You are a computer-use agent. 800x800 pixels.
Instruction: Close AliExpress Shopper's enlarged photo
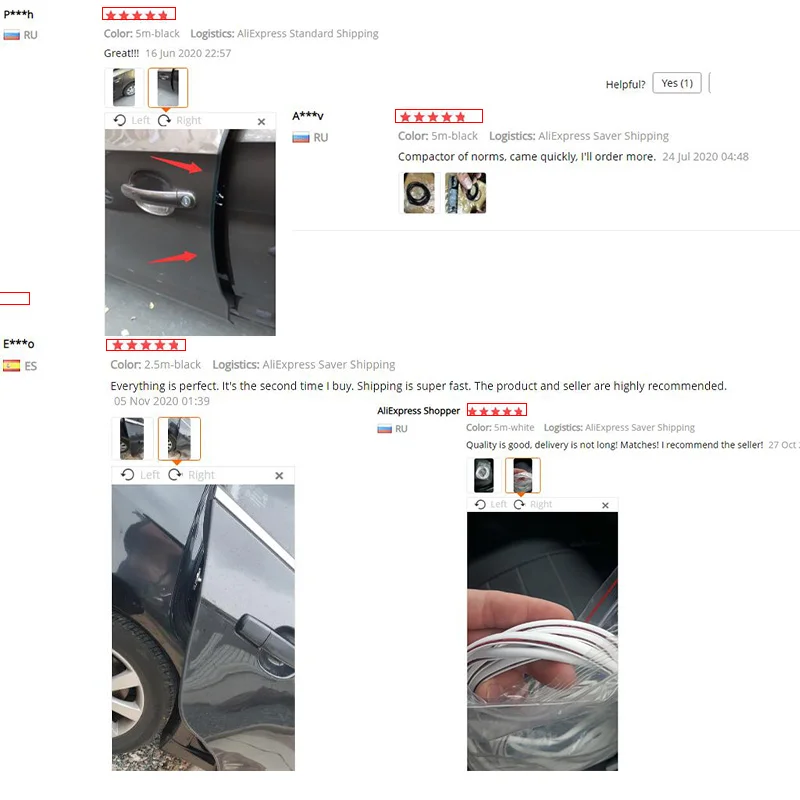point(605,505)
